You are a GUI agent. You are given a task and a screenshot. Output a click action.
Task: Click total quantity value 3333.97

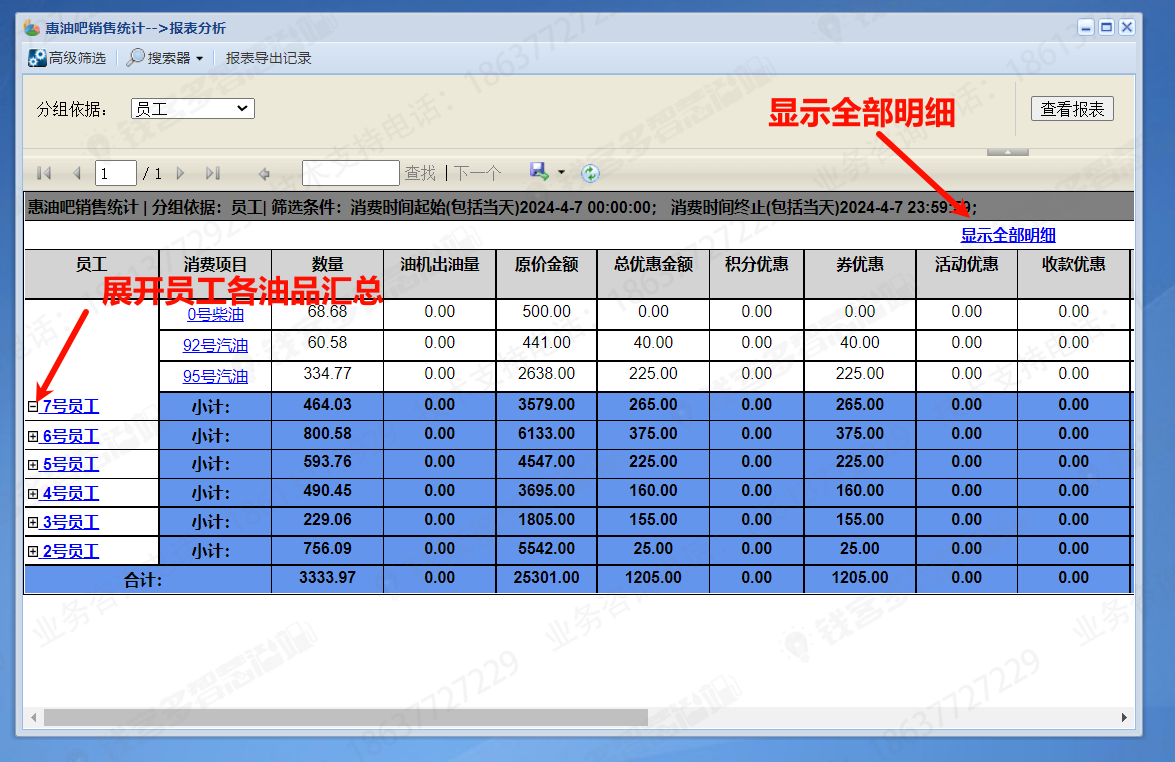(327, 578)
